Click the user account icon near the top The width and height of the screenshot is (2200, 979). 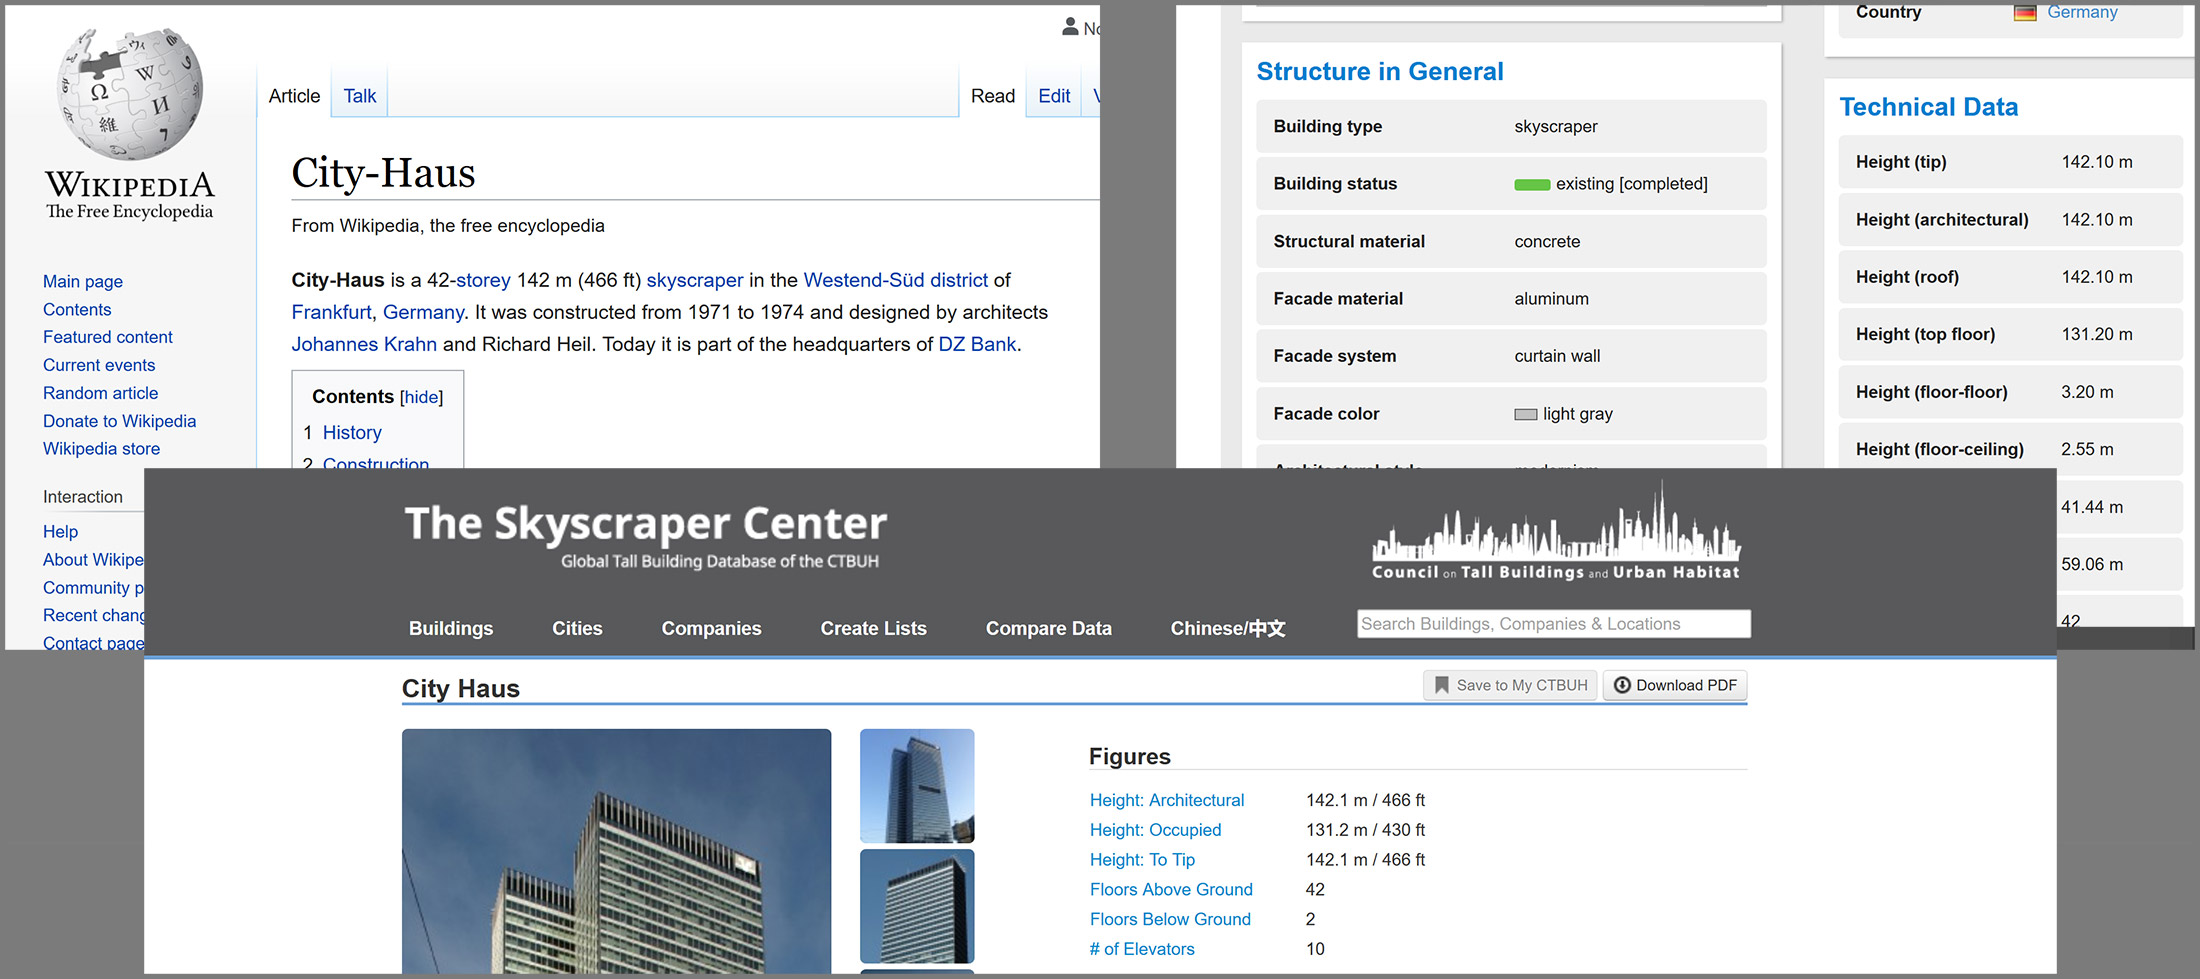pyautogui.click(x=1068, y=27)
